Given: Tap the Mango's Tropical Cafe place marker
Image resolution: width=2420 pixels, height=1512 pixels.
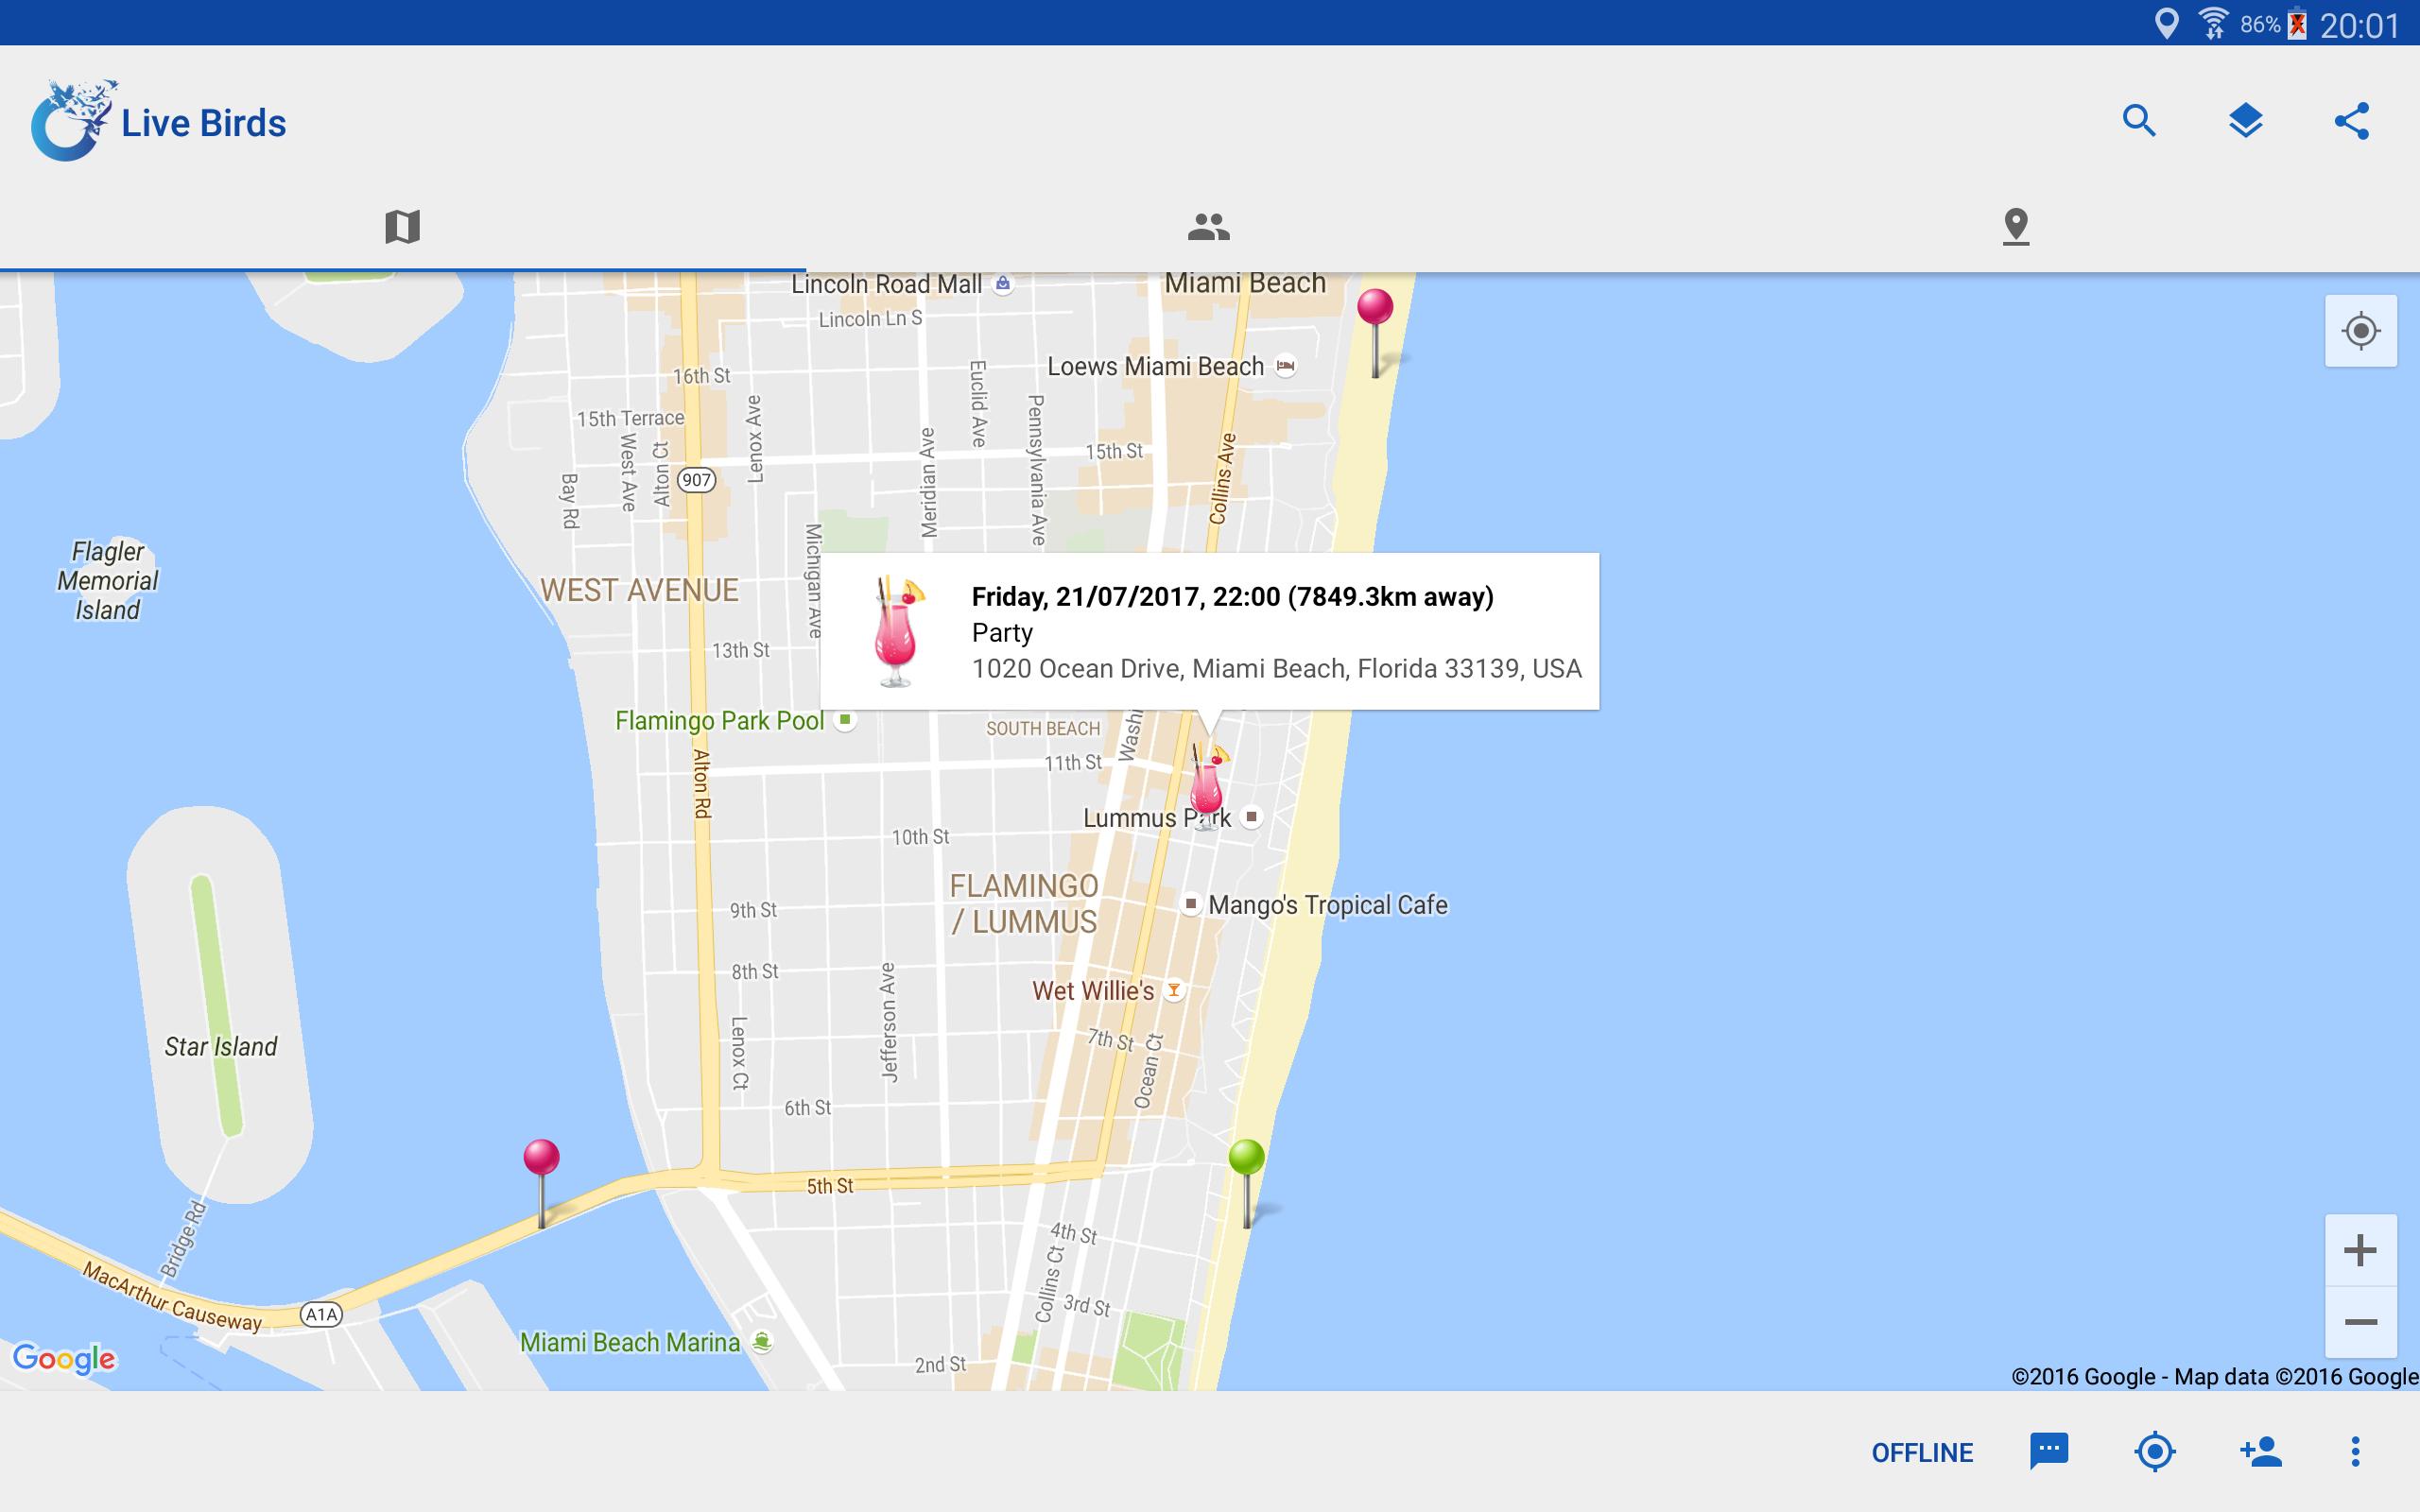Looking at the screenshot, I should tap(1190, 904).
